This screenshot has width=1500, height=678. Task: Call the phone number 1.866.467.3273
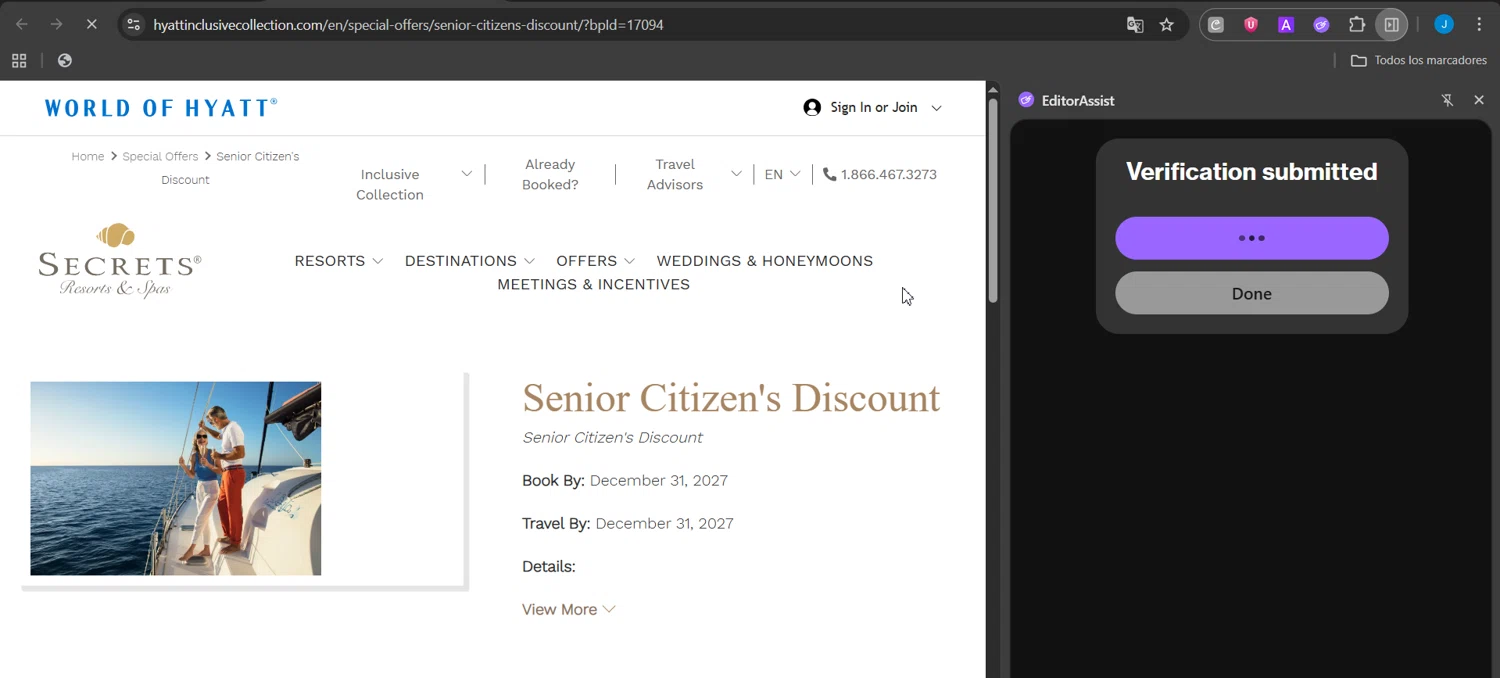click(880, 174)
